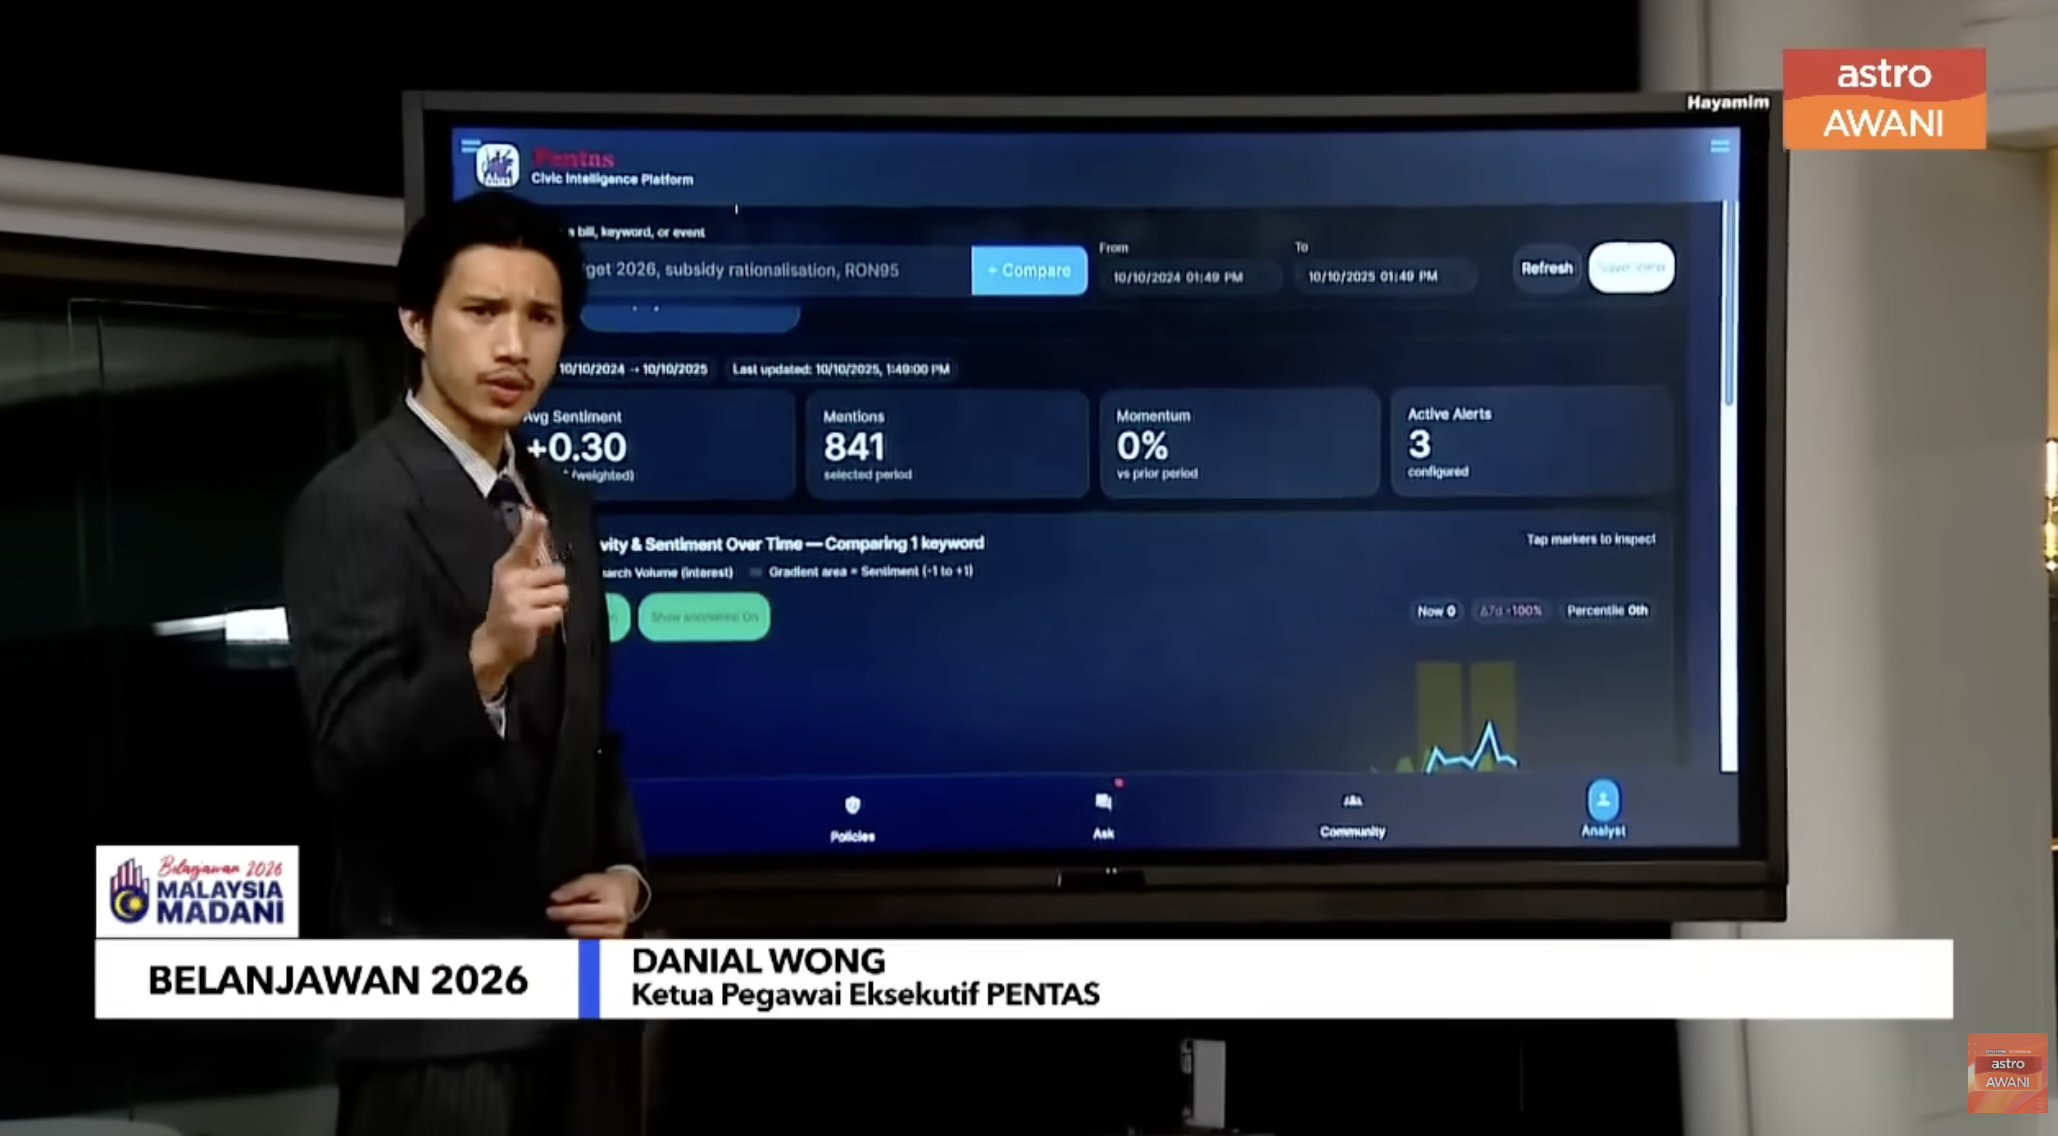Open the Mentions card showing 841
The height and width of the screenshot is (1136, 2058).
pyautogui.click(x=947, y=444)
